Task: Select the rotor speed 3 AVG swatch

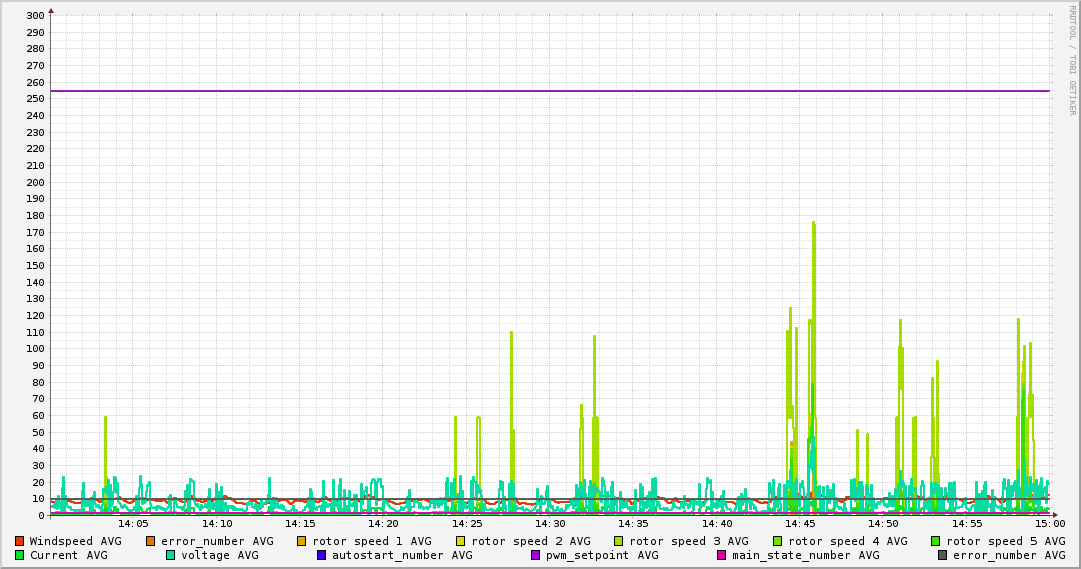Action: click(619, 541)
